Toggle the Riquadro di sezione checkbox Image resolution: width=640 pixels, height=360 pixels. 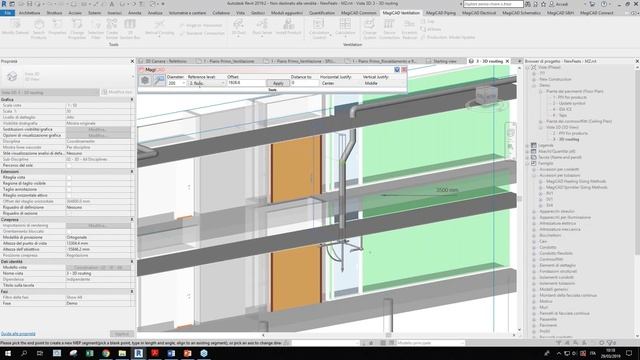69,213
